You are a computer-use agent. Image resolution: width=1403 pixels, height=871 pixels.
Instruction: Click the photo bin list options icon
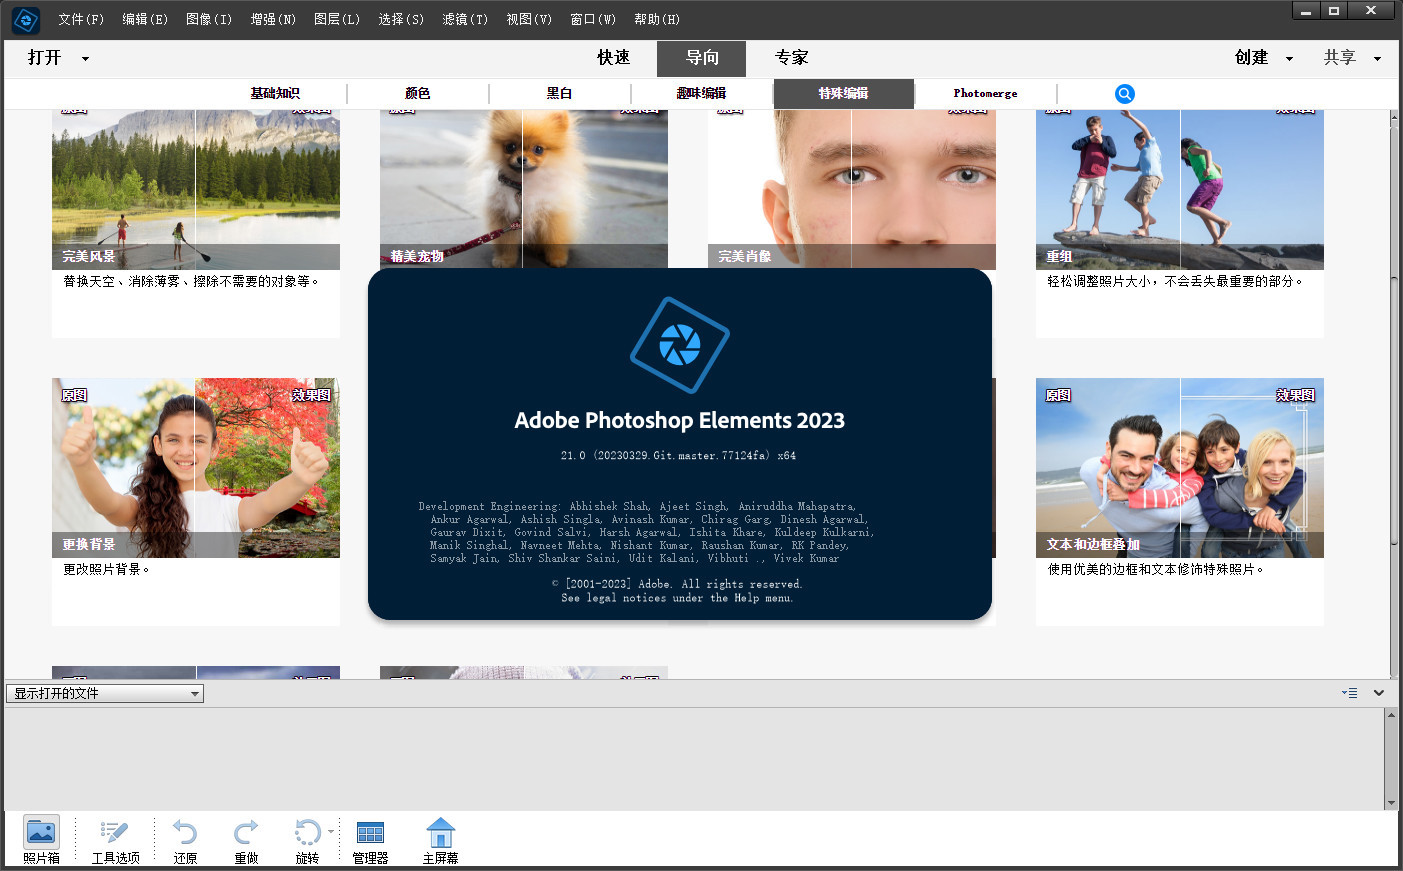(1350, 693)
